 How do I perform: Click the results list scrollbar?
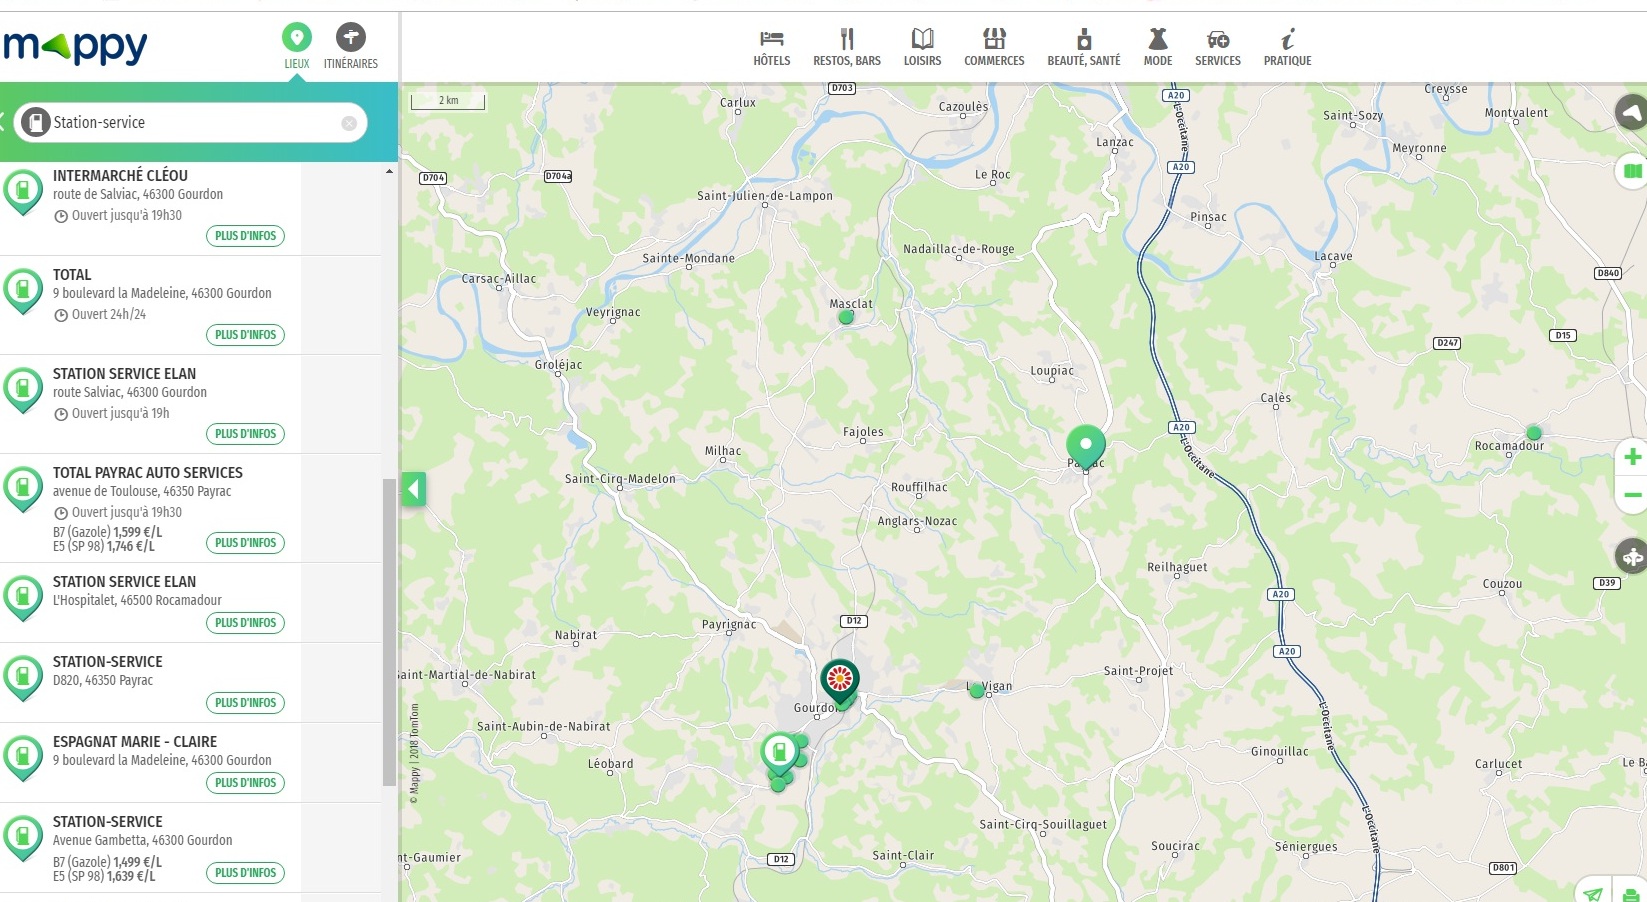389,630
